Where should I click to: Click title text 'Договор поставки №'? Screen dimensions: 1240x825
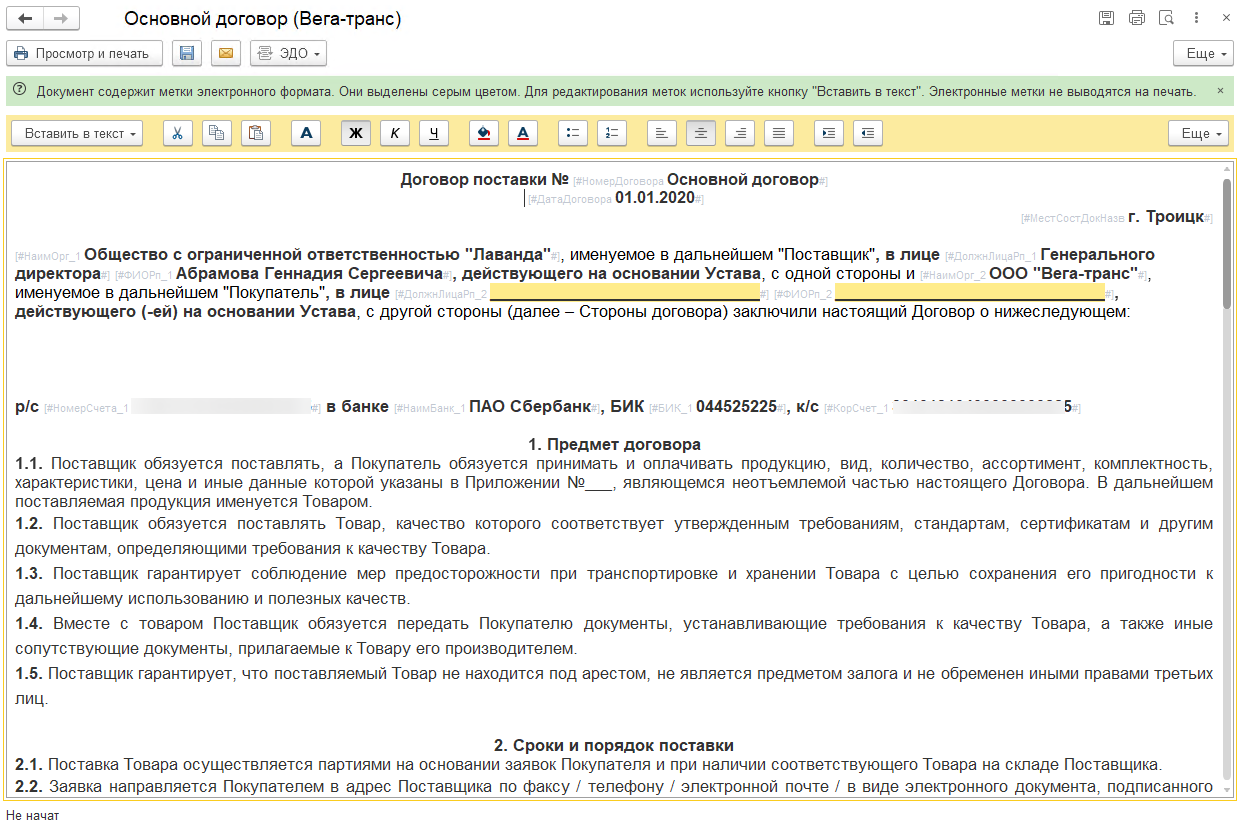tap(484, 180)
